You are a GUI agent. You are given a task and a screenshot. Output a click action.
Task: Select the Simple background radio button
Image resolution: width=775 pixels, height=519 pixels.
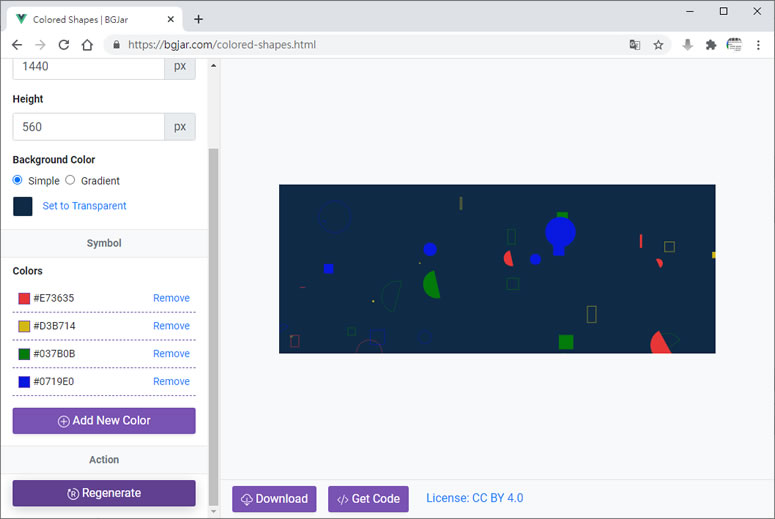[x=18, y=180]
